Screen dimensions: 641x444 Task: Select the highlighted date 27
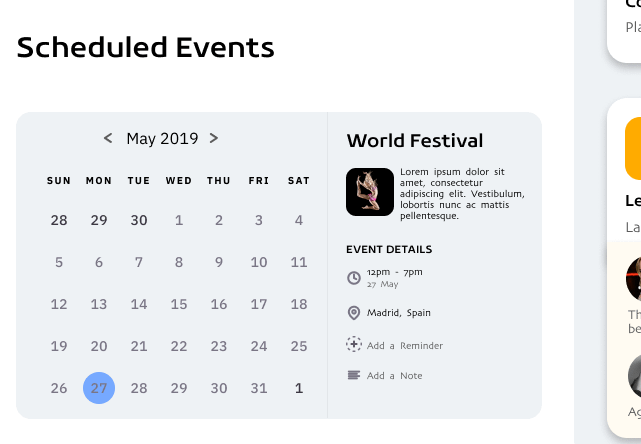pyautogui.click(x=99, y=388)
